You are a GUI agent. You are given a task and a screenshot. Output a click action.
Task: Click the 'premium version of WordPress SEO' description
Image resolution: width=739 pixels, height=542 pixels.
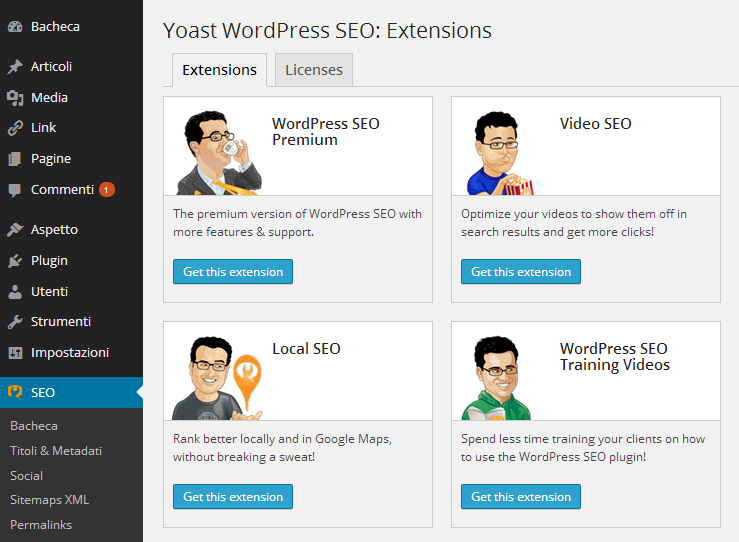[297, 223]
